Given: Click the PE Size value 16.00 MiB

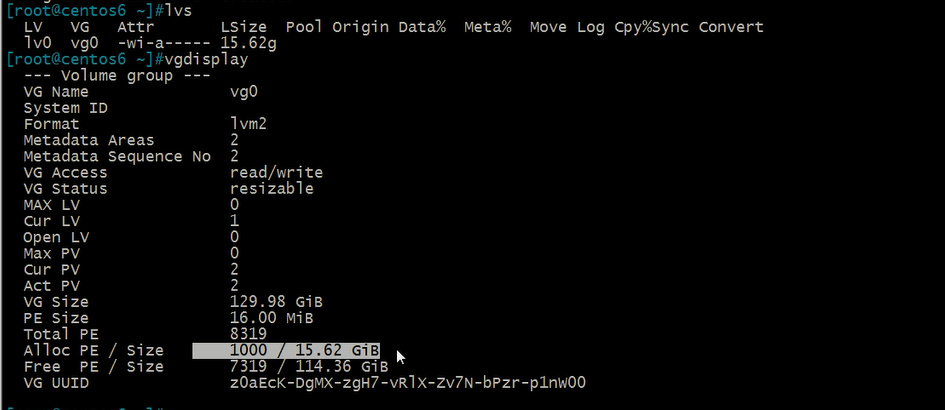Looking at the screenshot, I should [x=272, y=318].
